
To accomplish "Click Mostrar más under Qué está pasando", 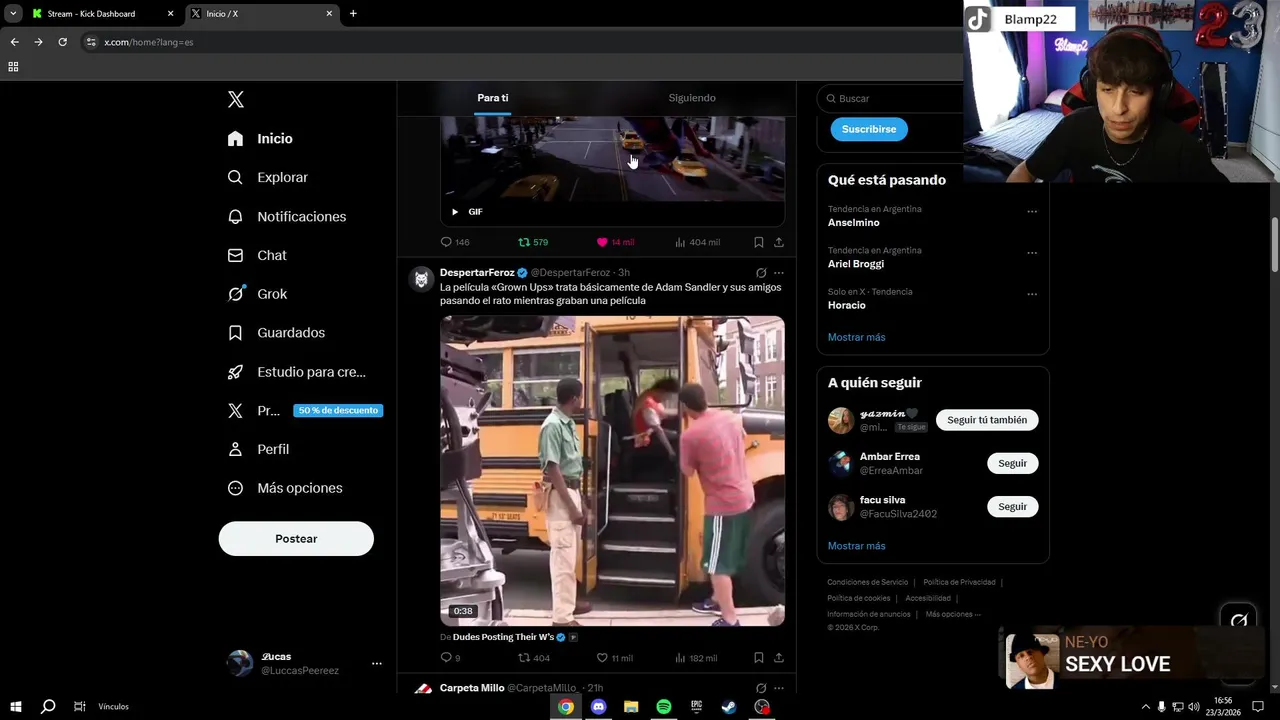I will pos(857,337).
